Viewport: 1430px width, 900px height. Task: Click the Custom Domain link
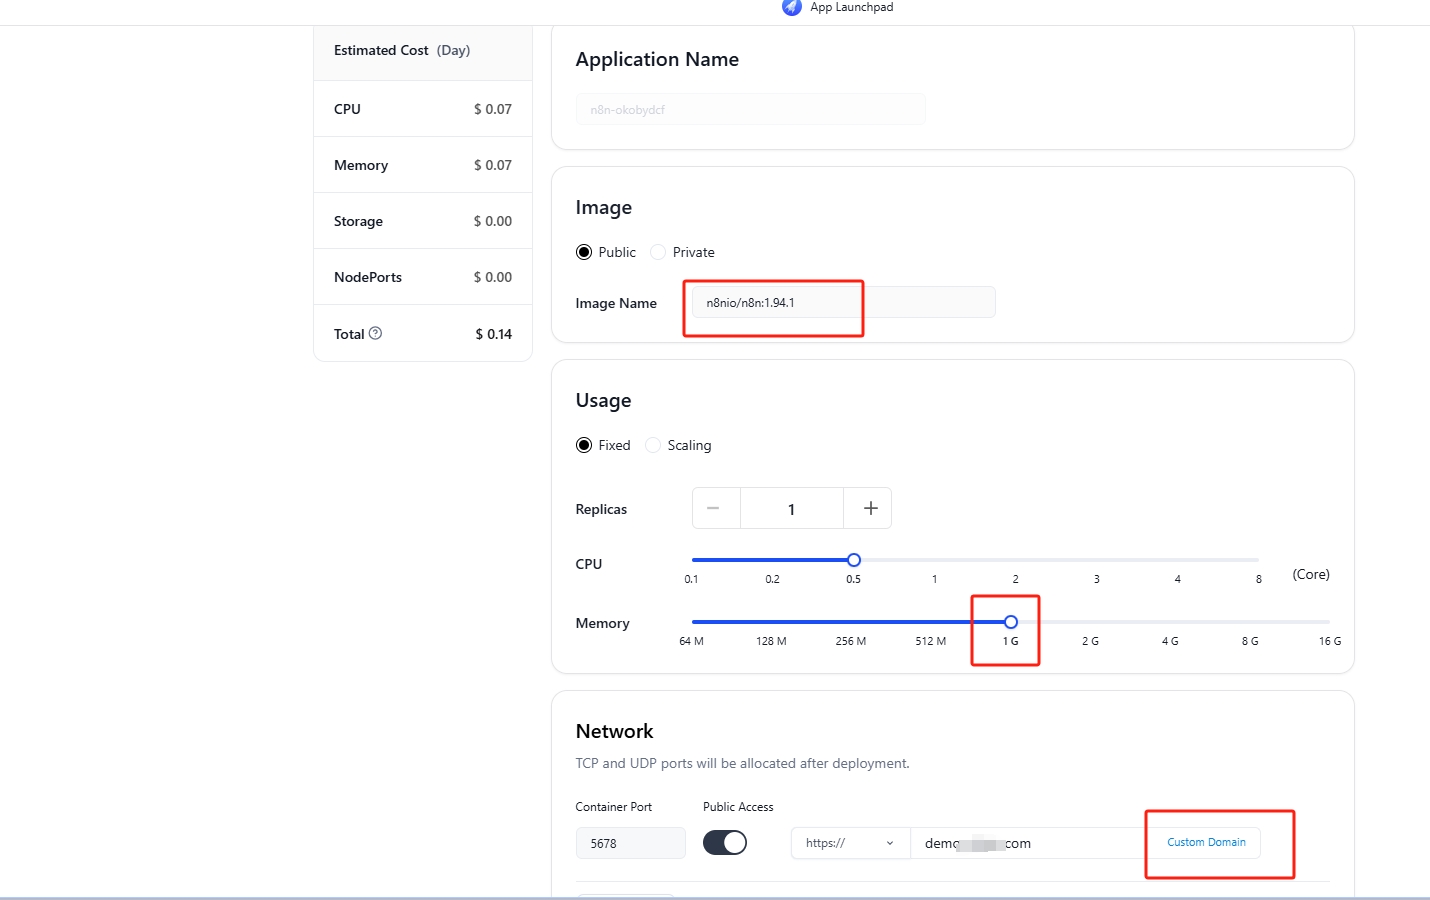pyautogui.click(x=1206, y=843)
